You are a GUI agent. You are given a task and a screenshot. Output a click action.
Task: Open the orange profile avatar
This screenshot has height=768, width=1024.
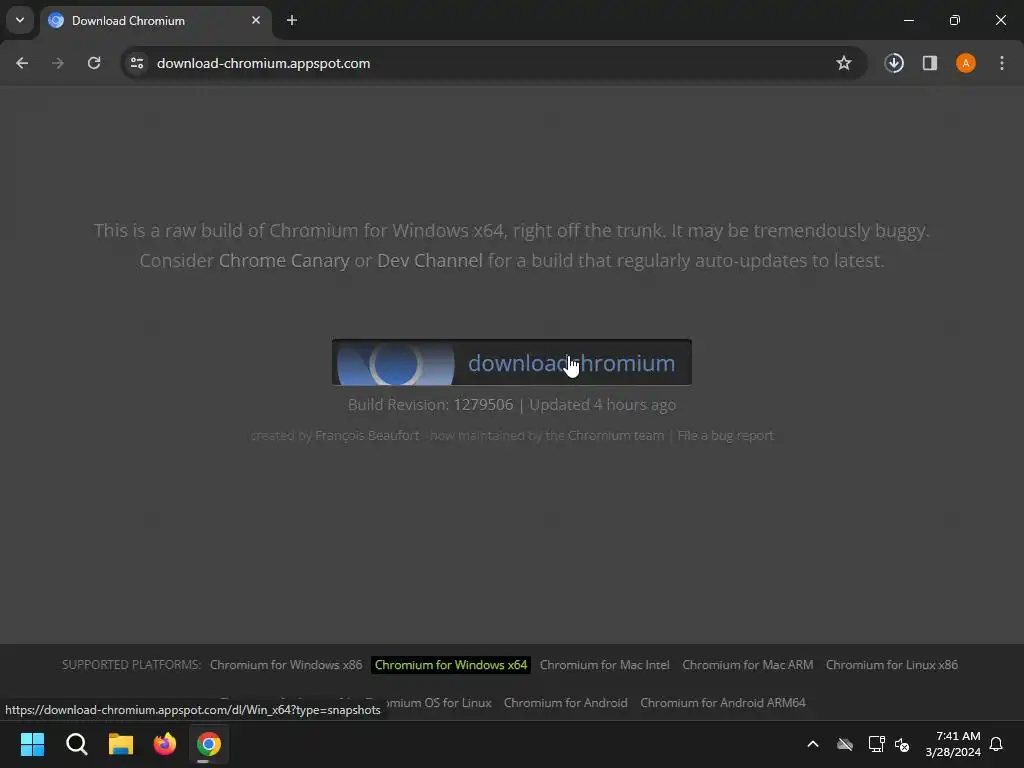966,63
